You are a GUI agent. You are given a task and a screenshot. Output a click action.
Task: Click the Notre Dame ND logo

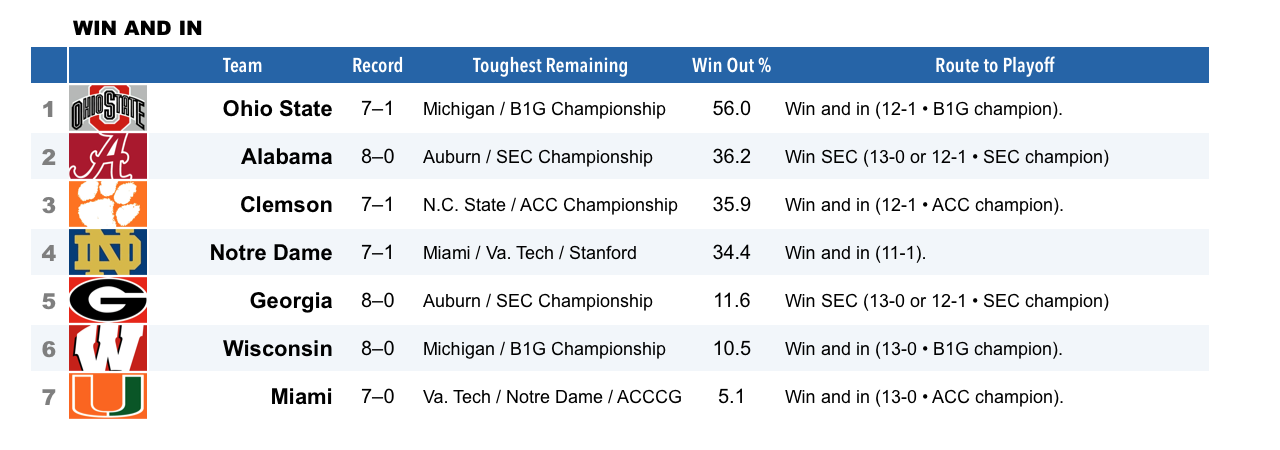(108, 252)
